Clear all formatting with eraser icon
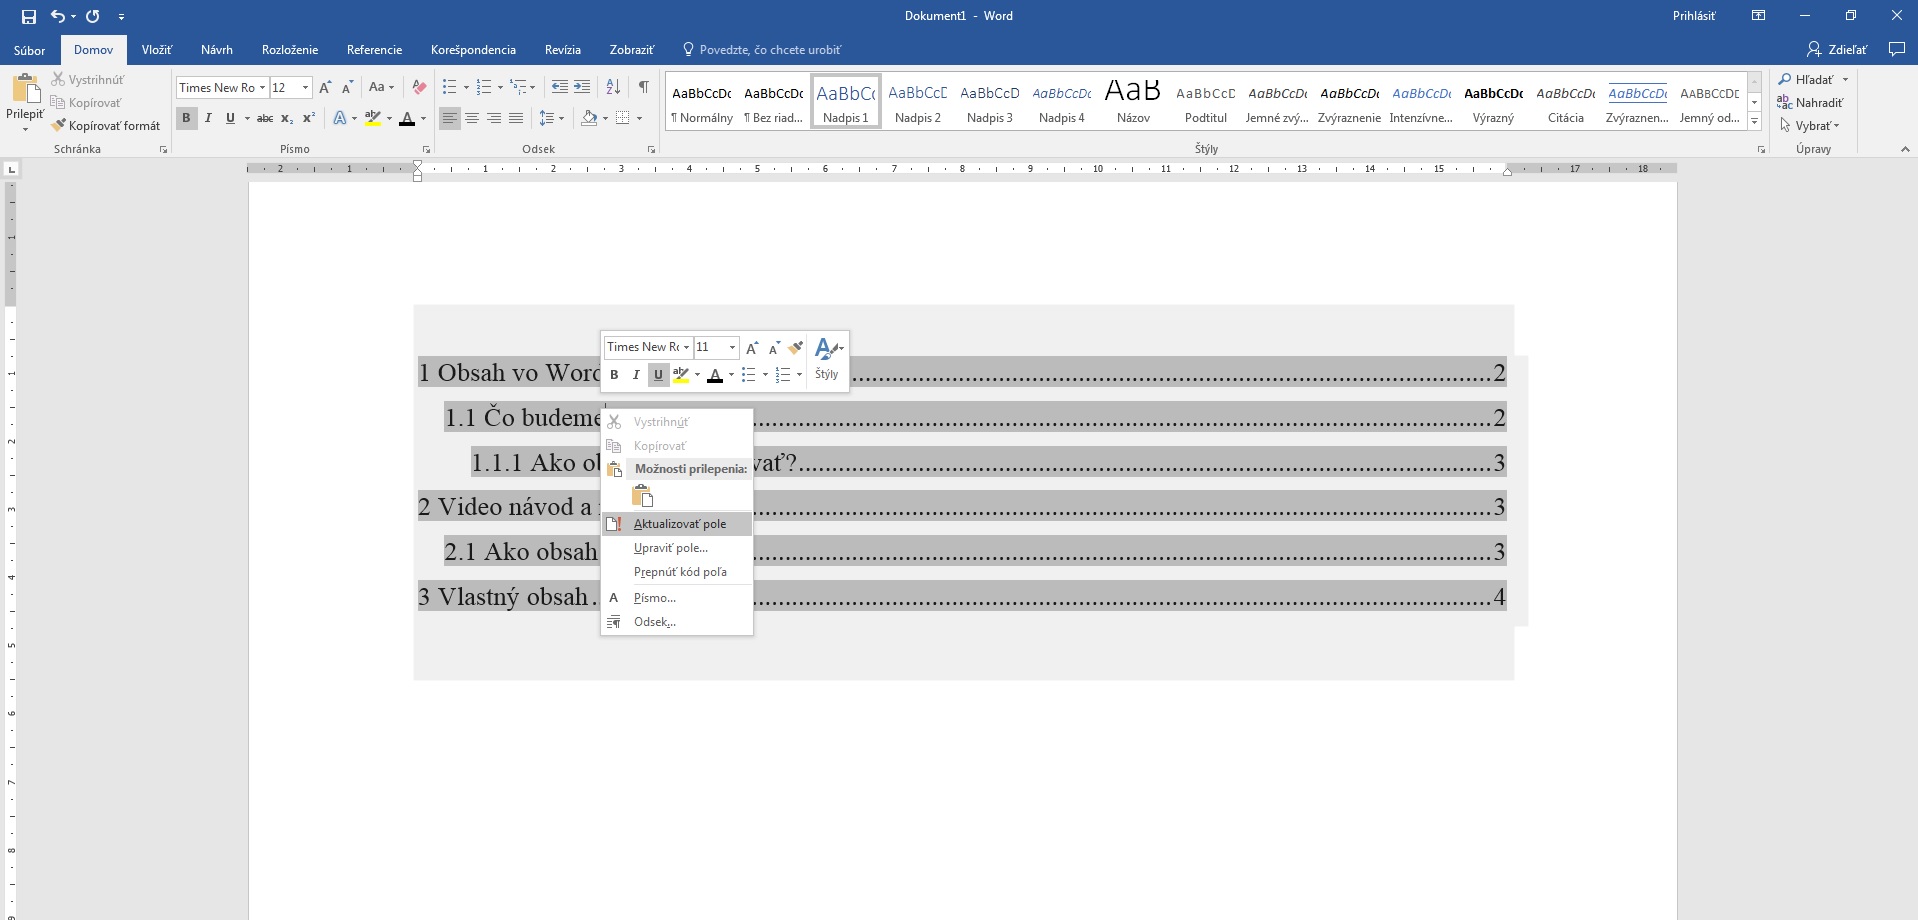The image size is (1918, 920). 419,88
